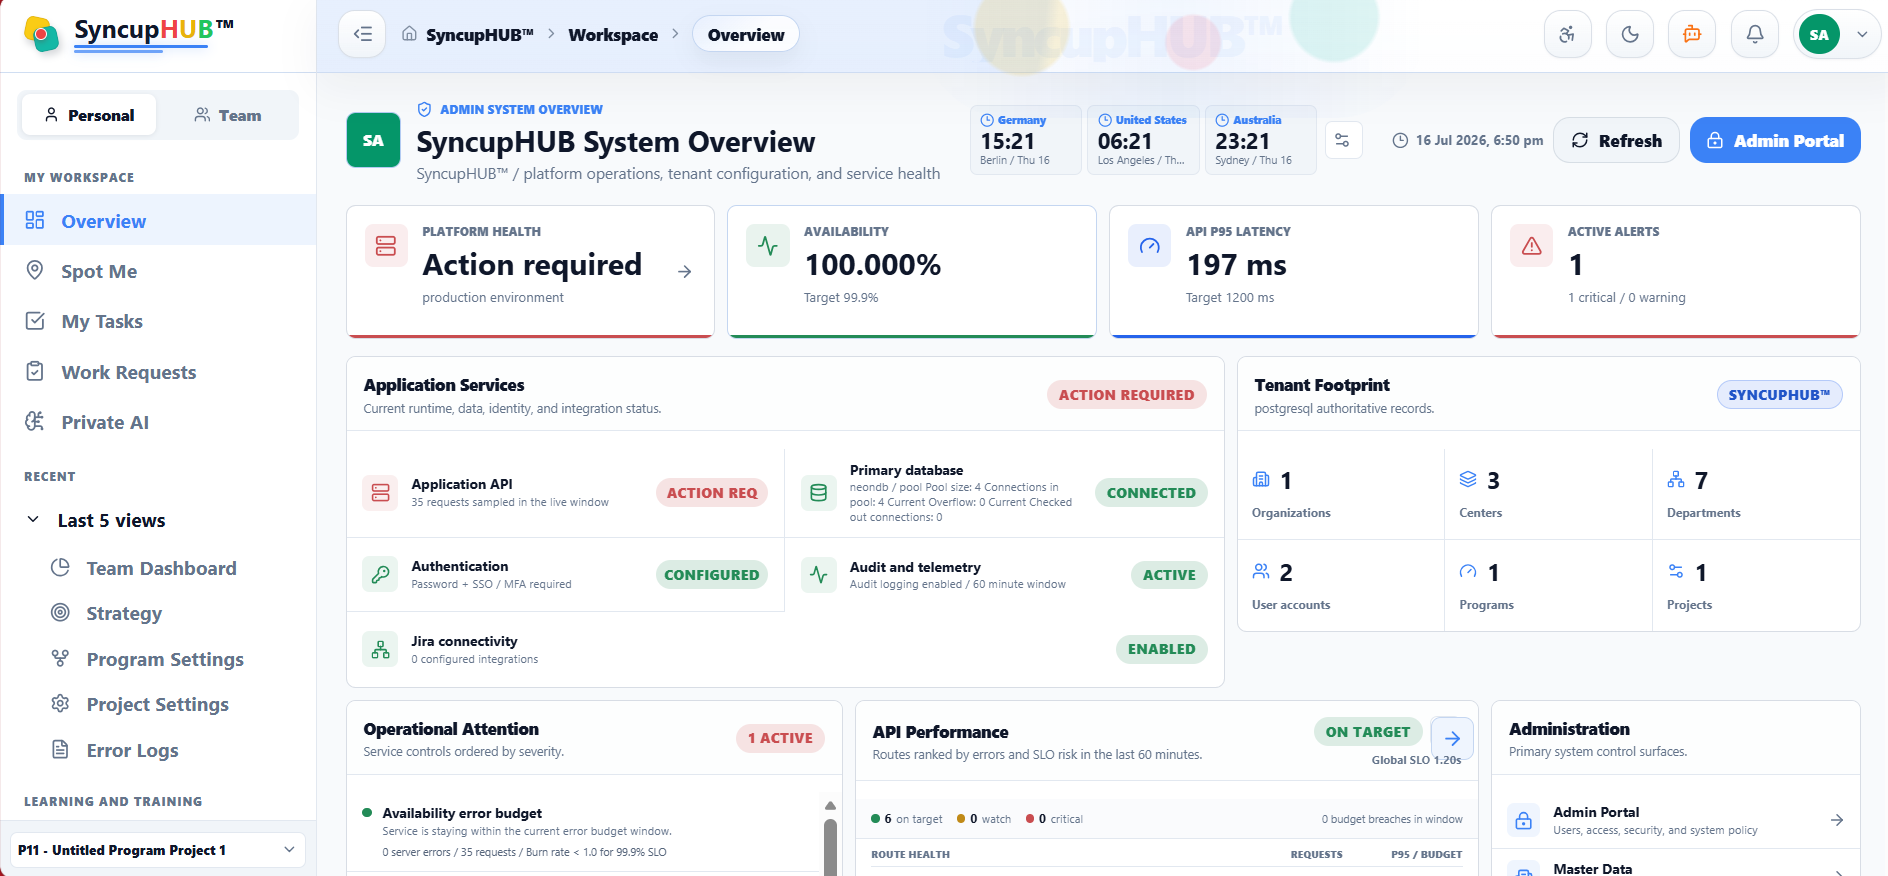1888x876 pixels.
Task: Open Private AI in the sidebar
Action: [158, 422]
